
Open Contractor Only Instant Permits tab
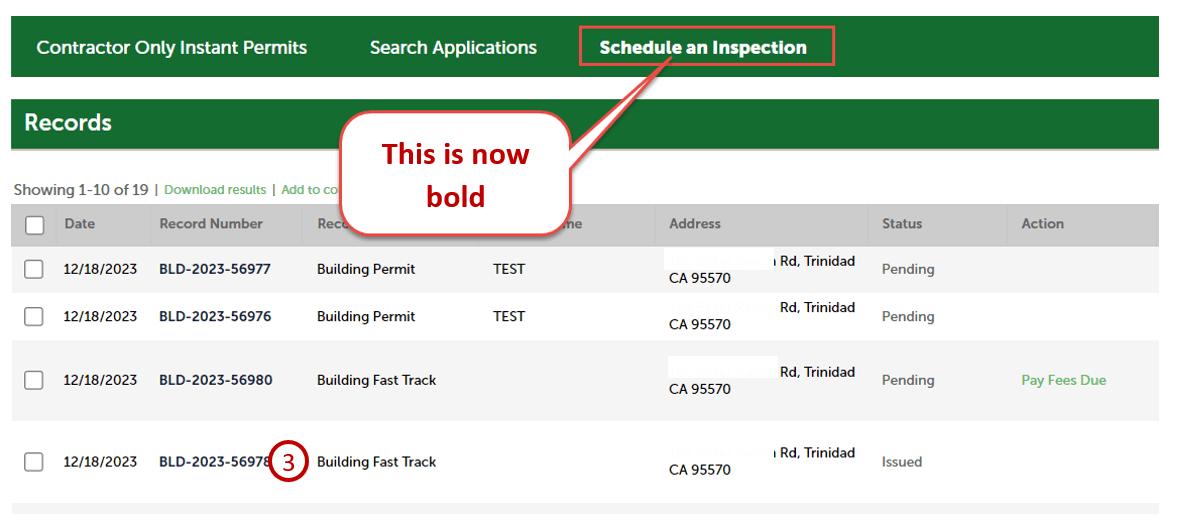coord(171,47)
